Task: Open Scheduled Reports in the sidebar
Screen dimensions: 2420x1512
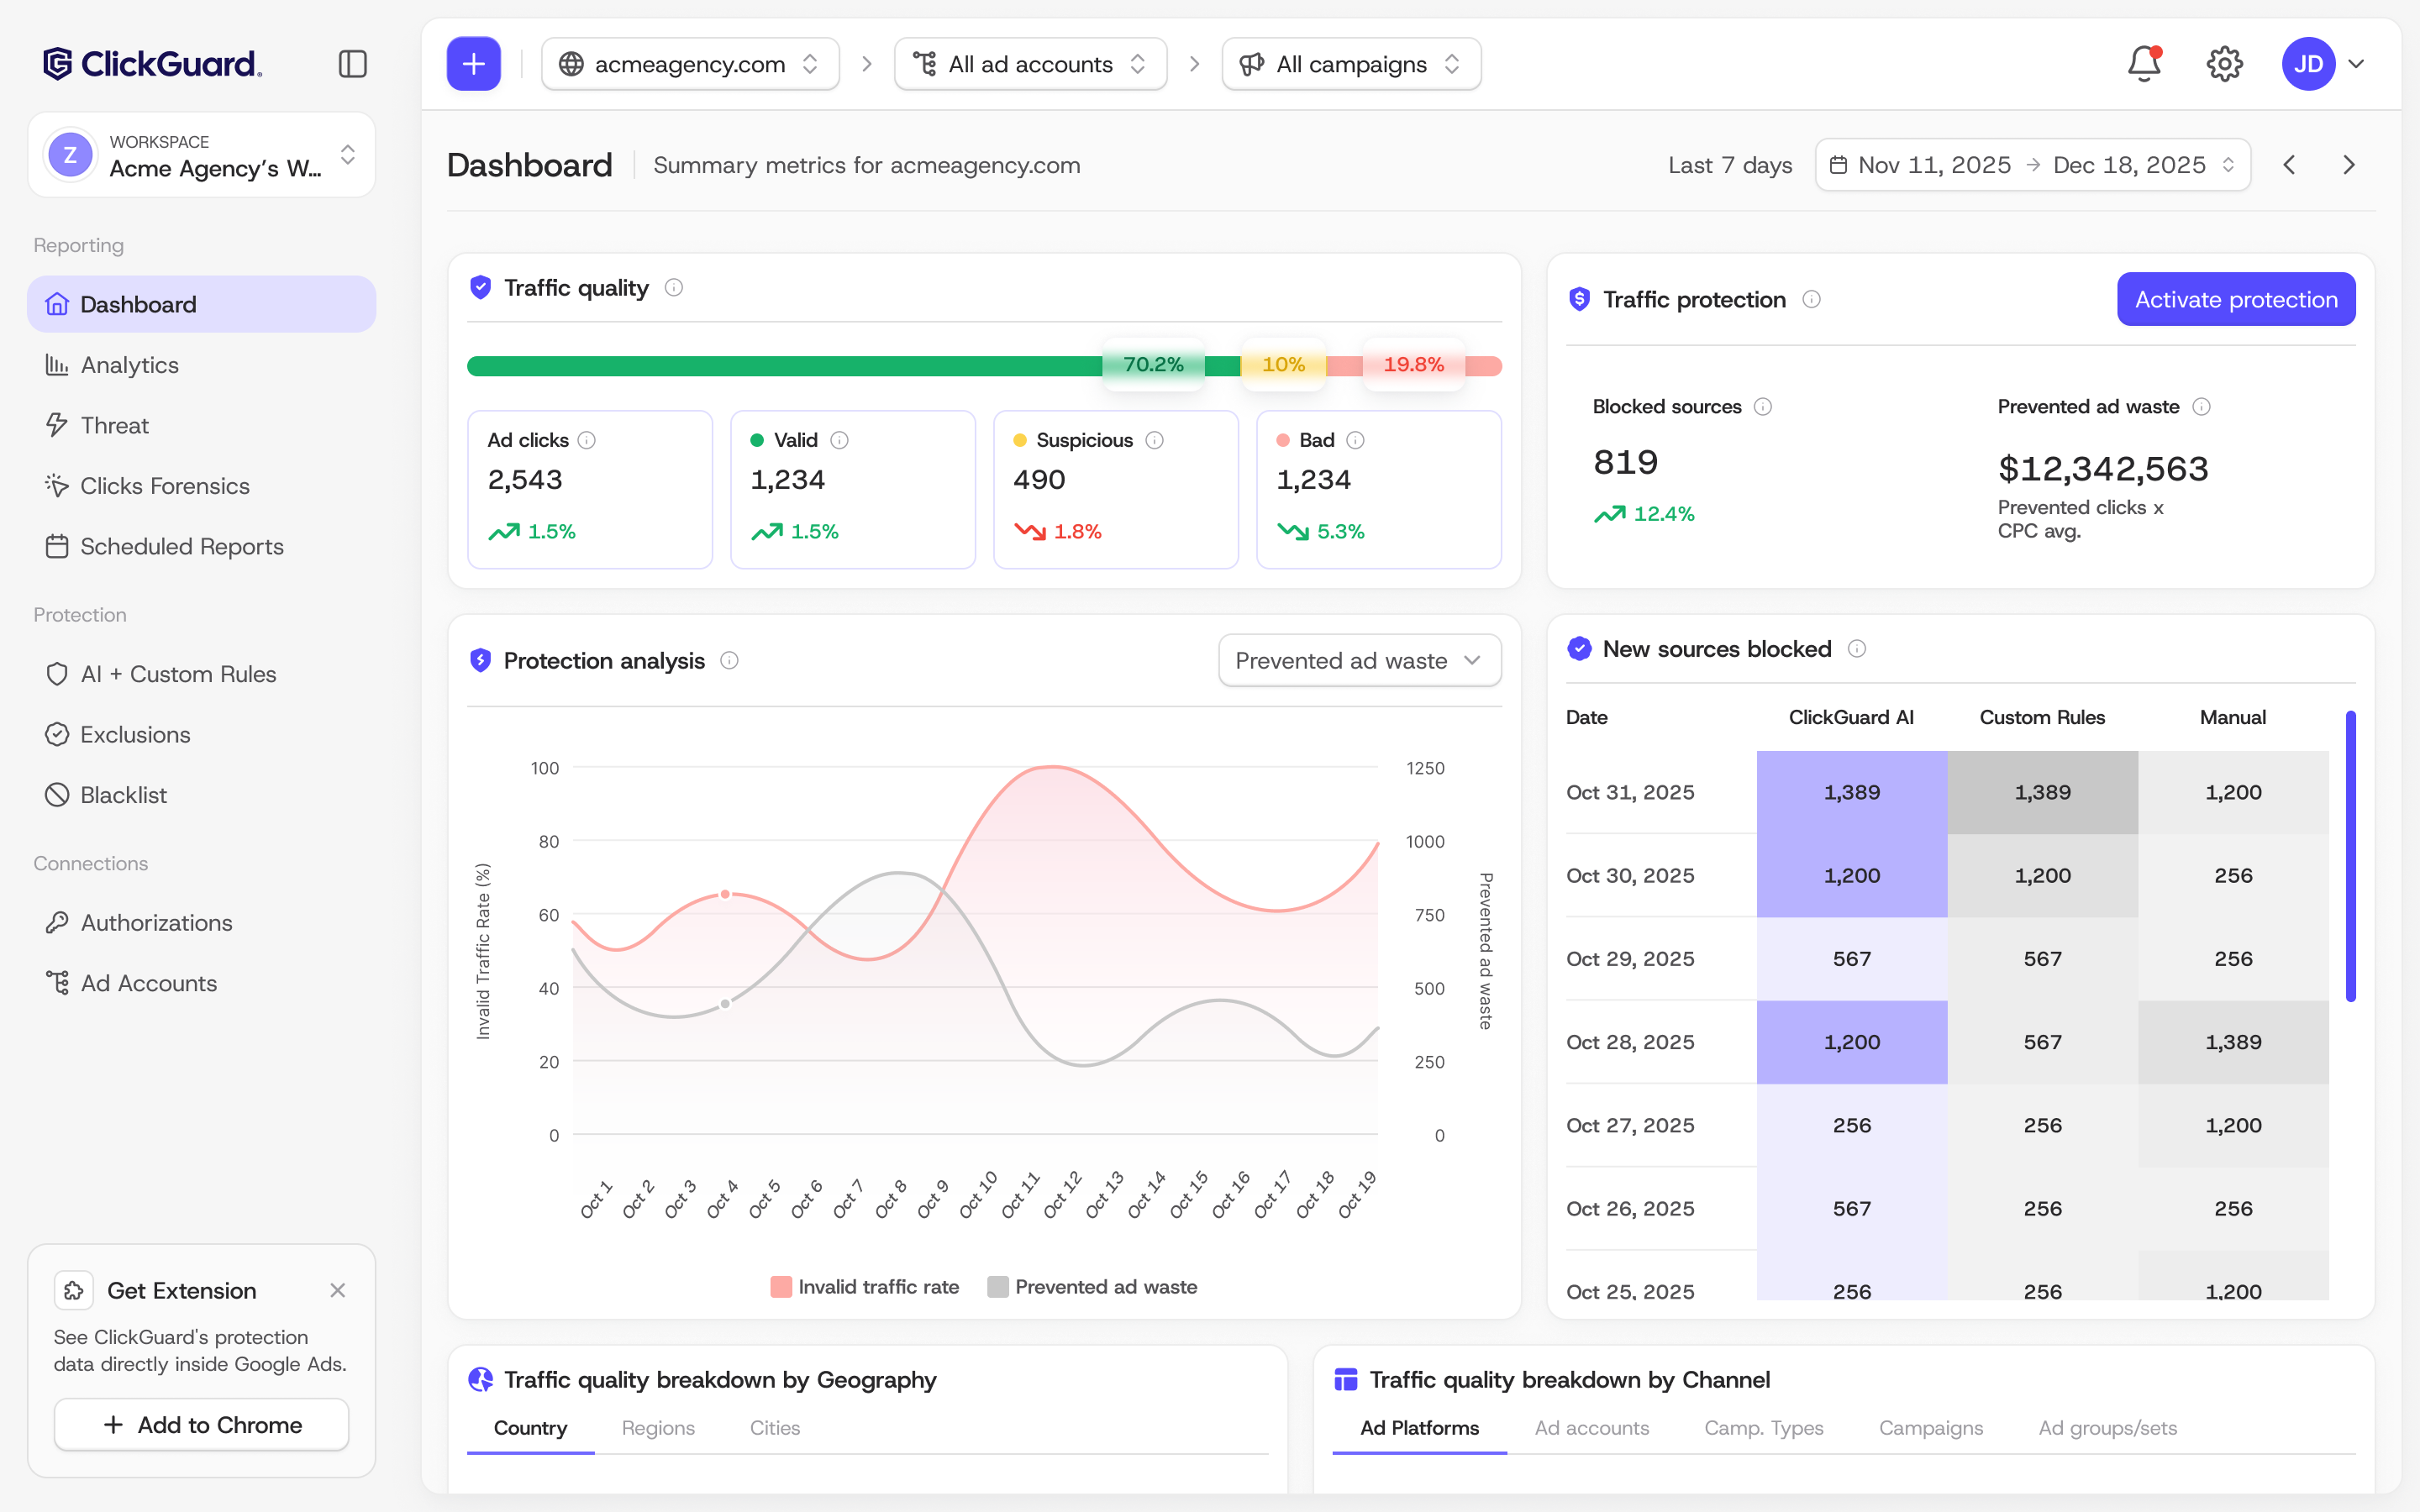Action: [202, 546]
